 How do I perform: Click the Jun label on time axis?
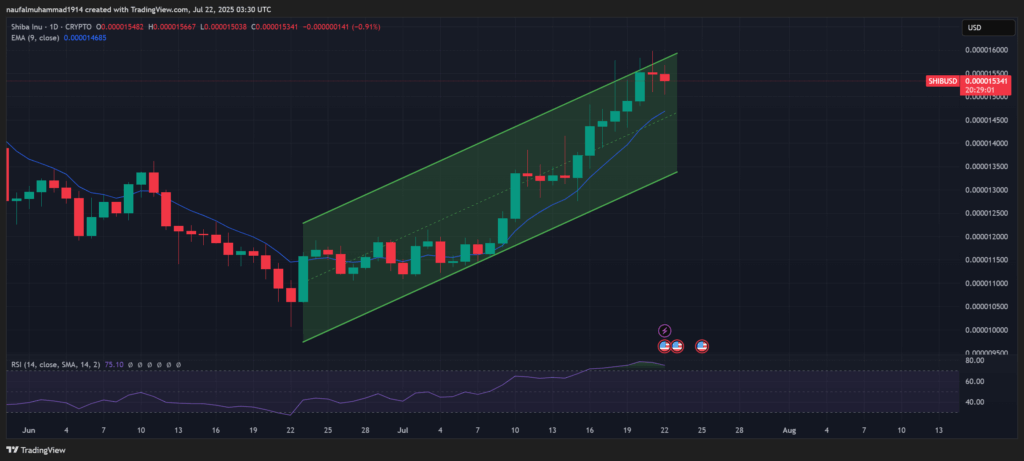(27, 429)
